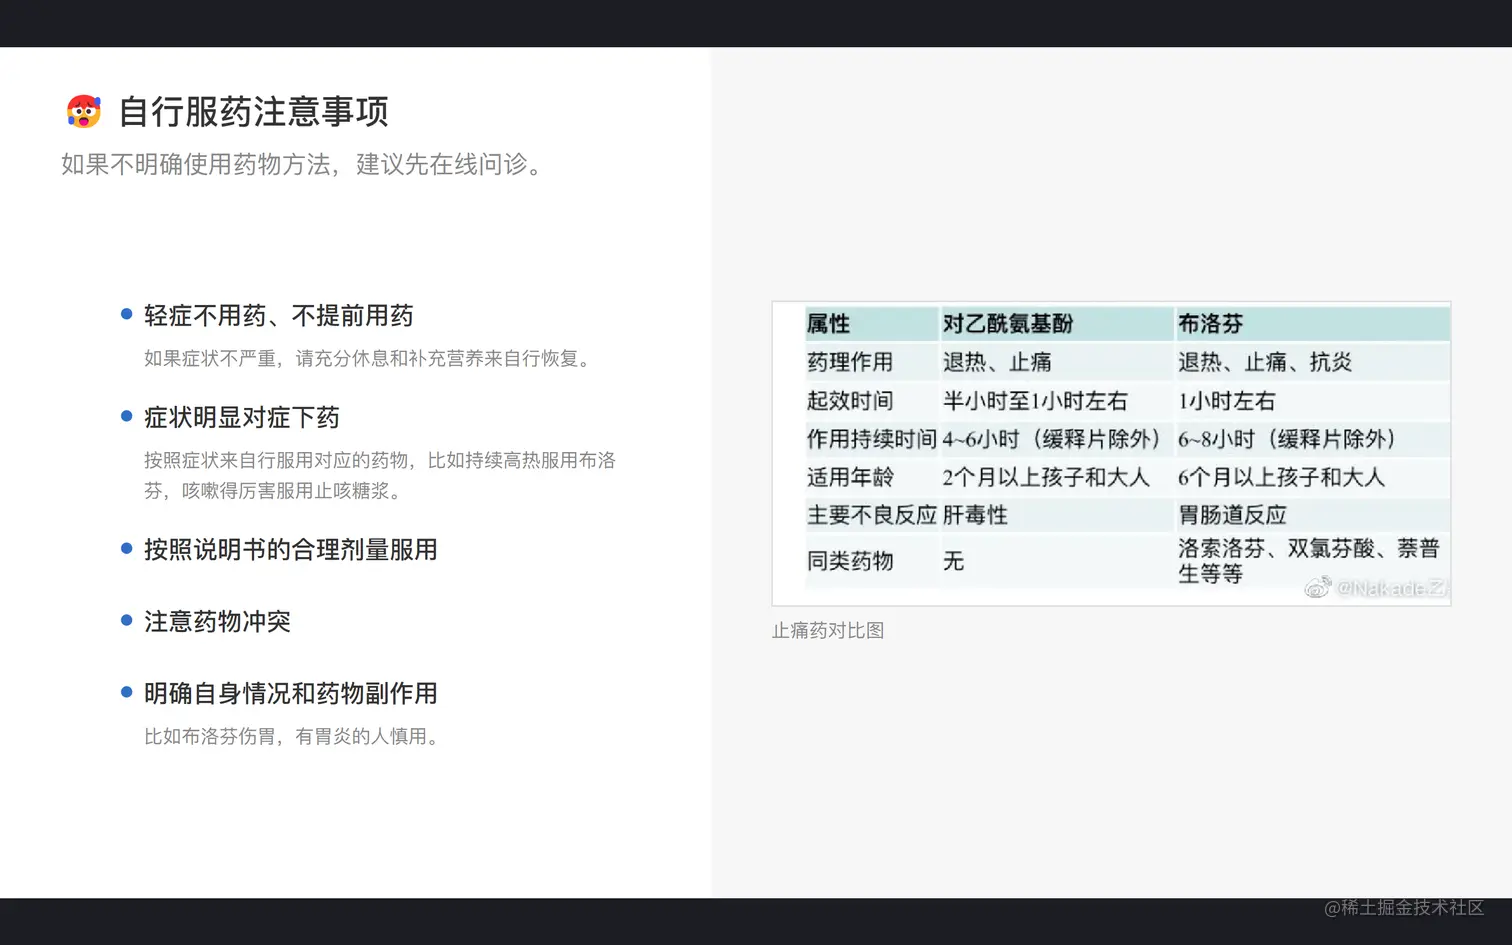Image resolution: width=1512 pixels, height=945 pixels.
Task: Click the heading 明确自身情况和药物副作用
Action: pos(291,694)
